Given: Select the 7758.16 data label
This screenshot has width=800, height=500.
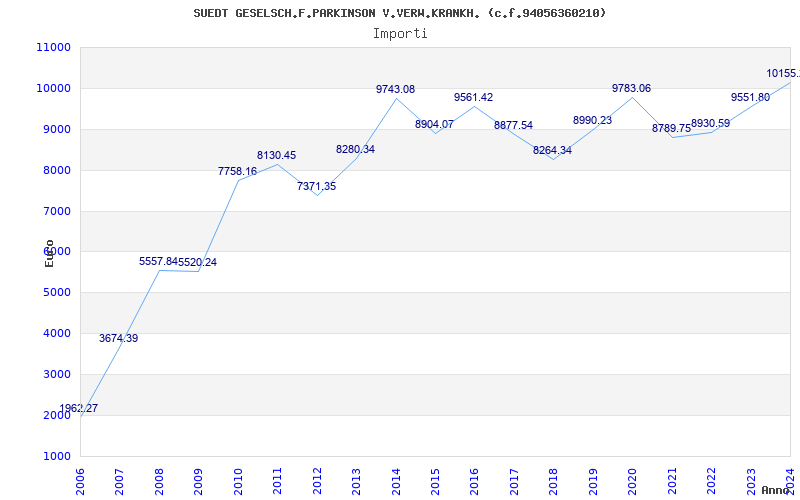Looking at the screenshot, I should coord(237,171).
